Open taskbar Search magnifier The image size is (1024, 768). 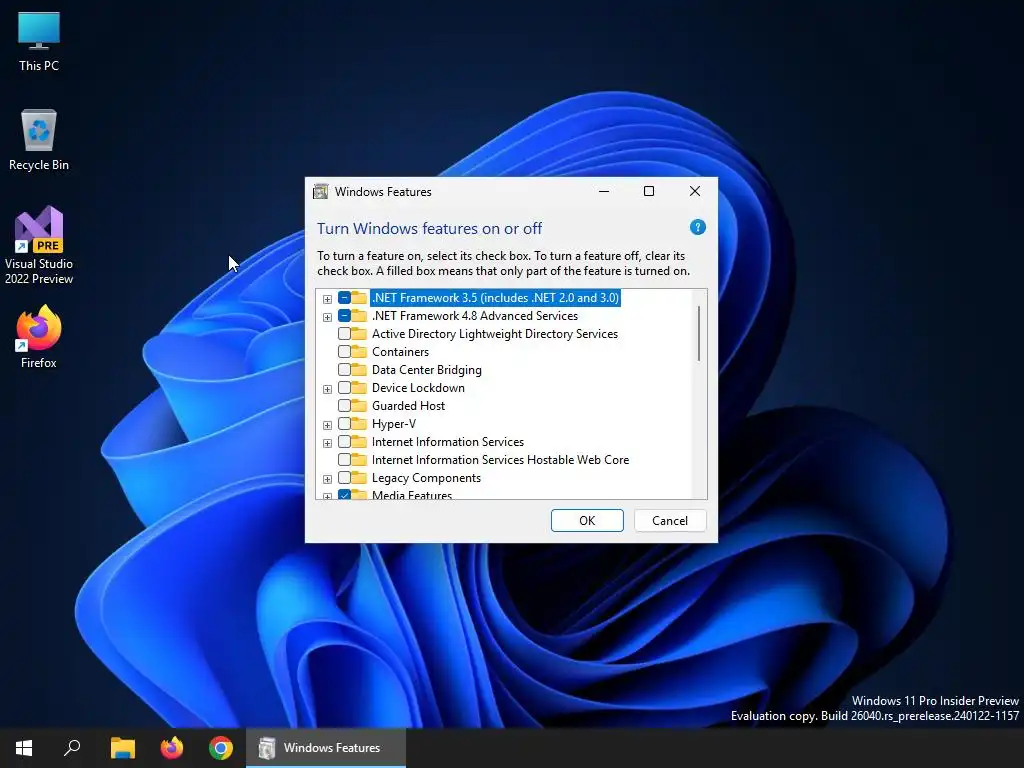coord(72,748)
